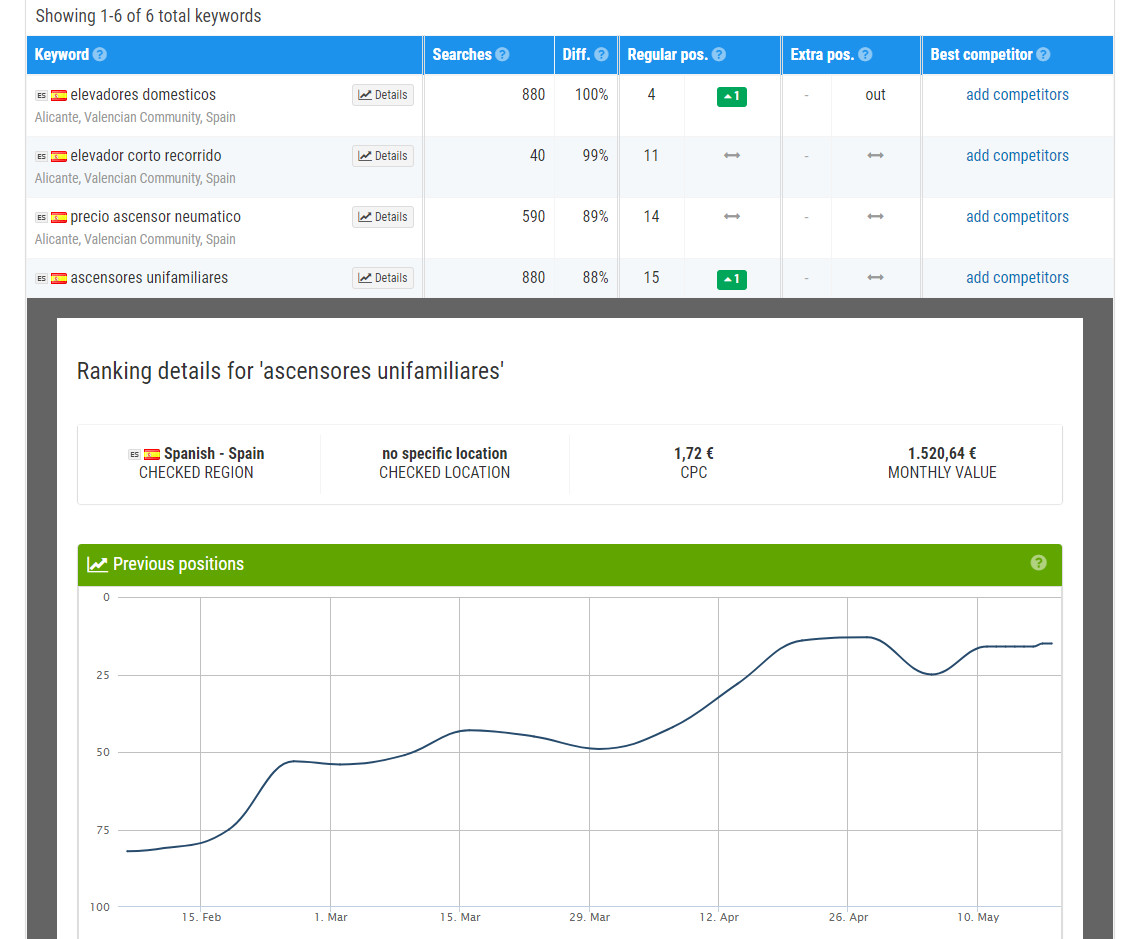This screenshot has width=1124, height=939.
Task: Add competitors for precio ascensor neumatico
Action: 1017,216
